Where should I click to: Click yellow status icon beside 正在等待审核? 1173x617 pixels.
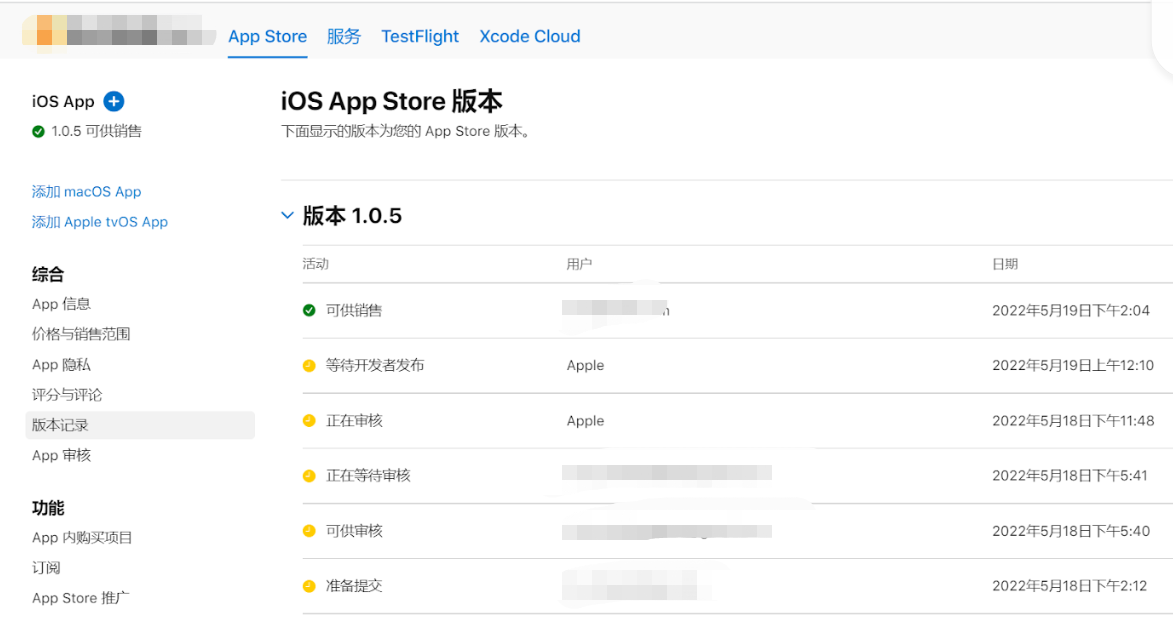point(309,476)
